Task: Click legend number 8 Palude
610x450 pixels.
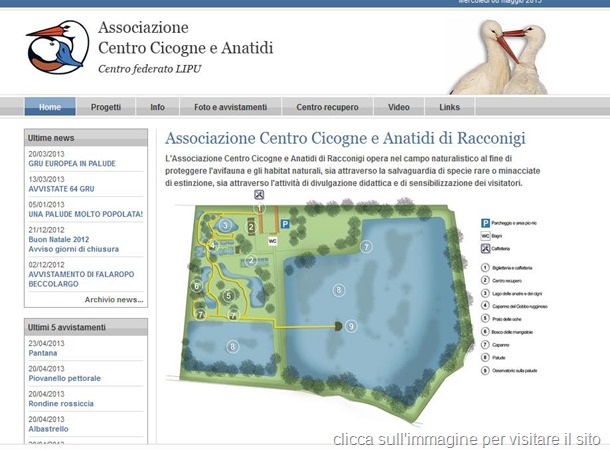Action: click(x=485, y=357)
